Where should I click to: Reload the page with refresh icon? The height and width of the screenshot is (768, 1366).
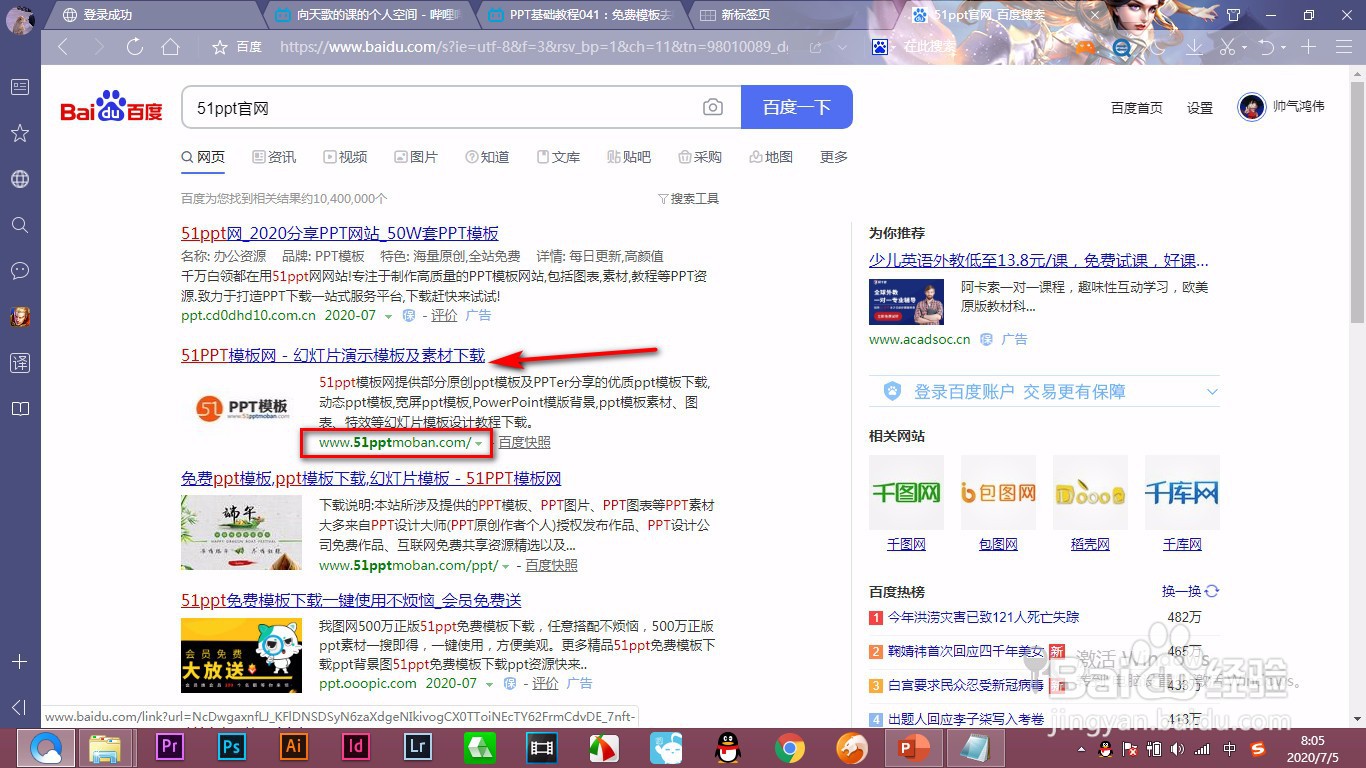click(x=135, y=47)
